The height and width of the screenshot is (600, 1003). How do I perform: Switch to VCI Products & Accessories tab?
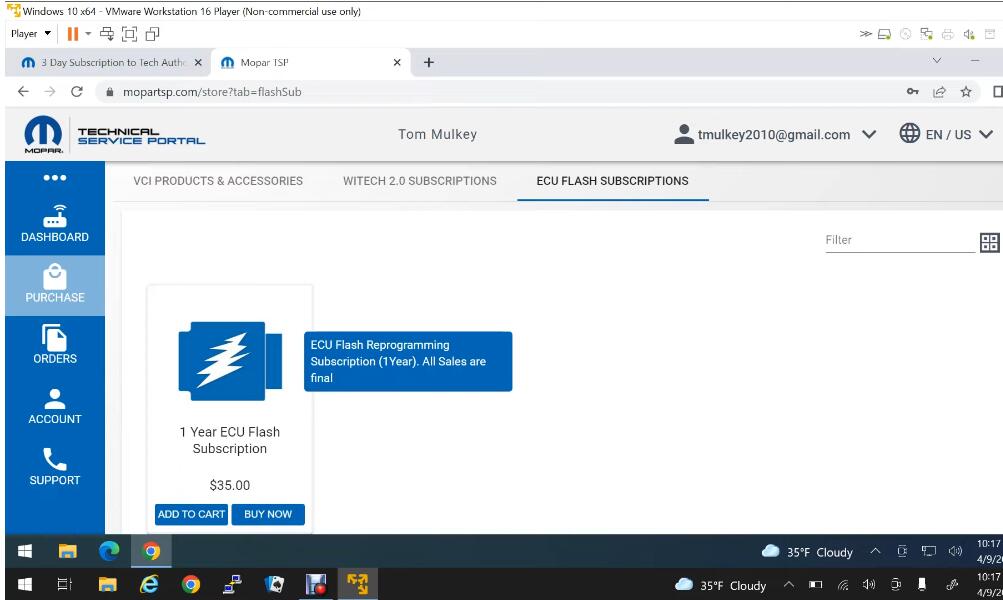coord(218,181)
